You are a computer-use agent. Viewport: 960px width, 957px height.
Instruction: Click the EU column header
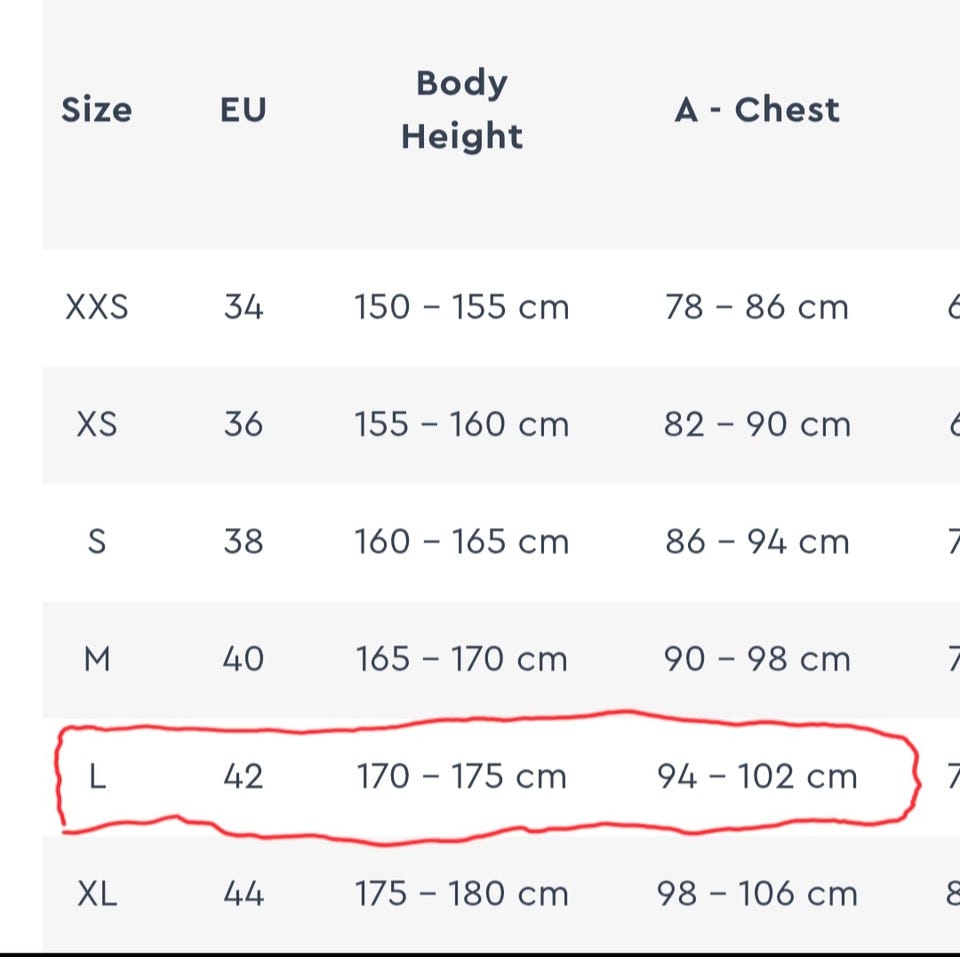(243, 110)
